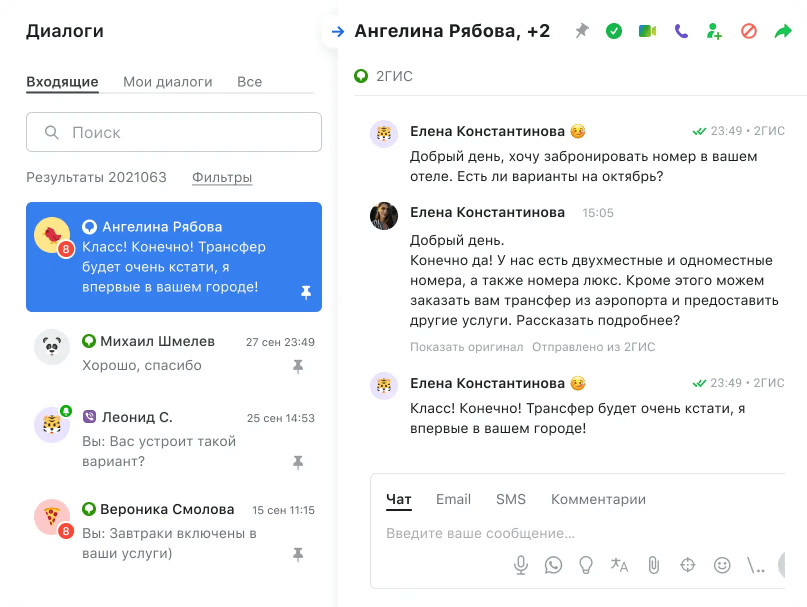Select the Комментарии tab in composer
Screen dimensions: 807x607
click(x=599, y=499)
